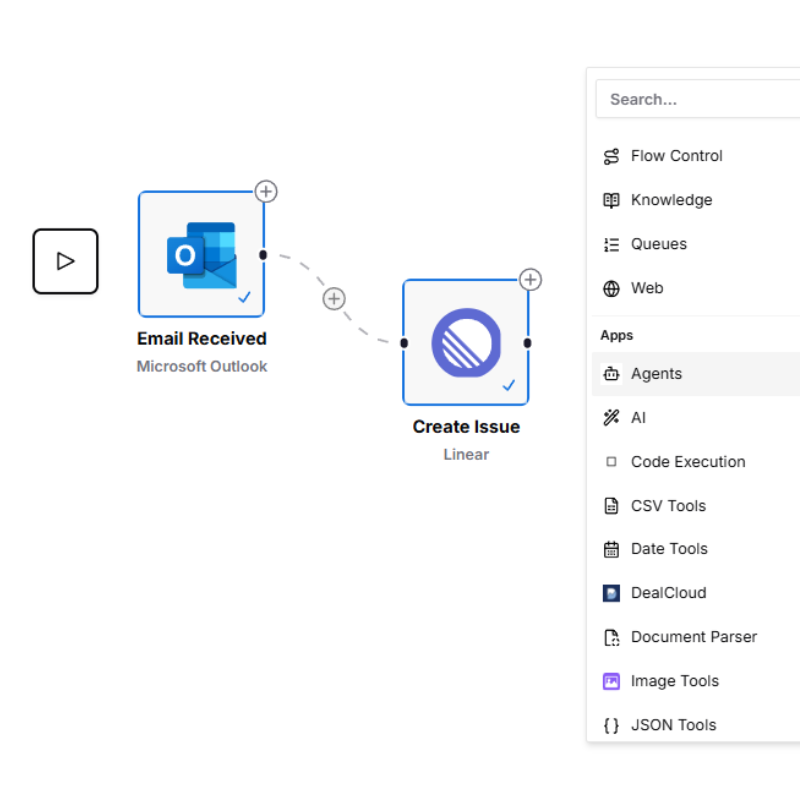Select Image Tools app

click(x=696, y=682)
